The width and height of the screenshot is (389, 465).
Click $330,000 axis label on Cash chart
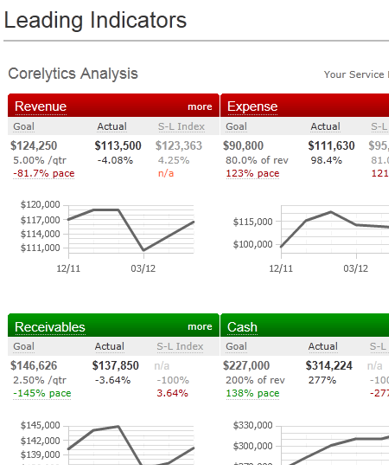253,425
